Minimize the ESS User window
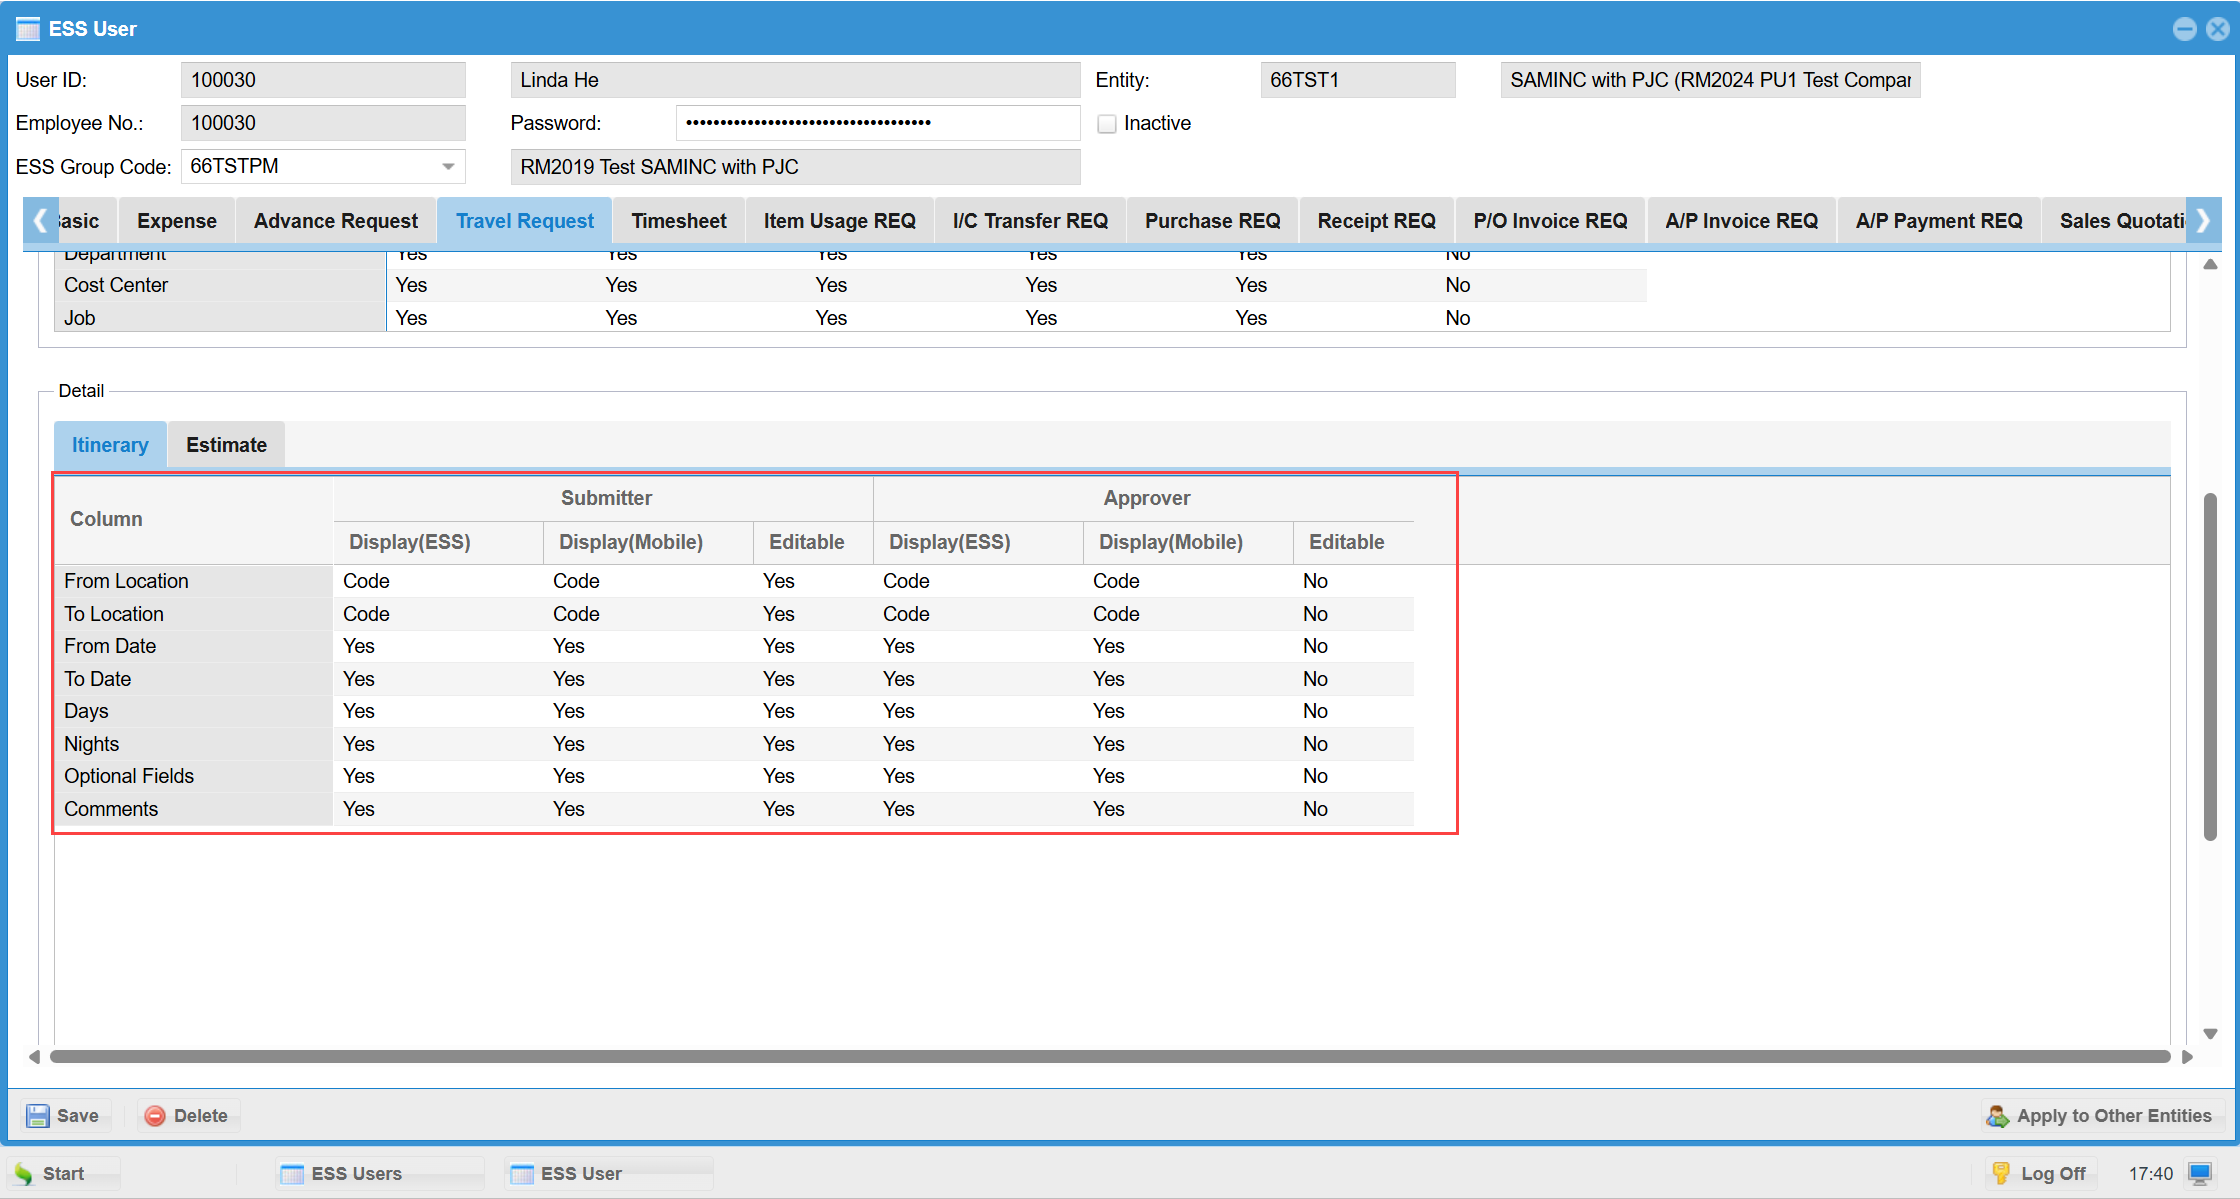Image resolution: width=2240 pixels, height=1199 pixels. click(x=2185, y=29)
